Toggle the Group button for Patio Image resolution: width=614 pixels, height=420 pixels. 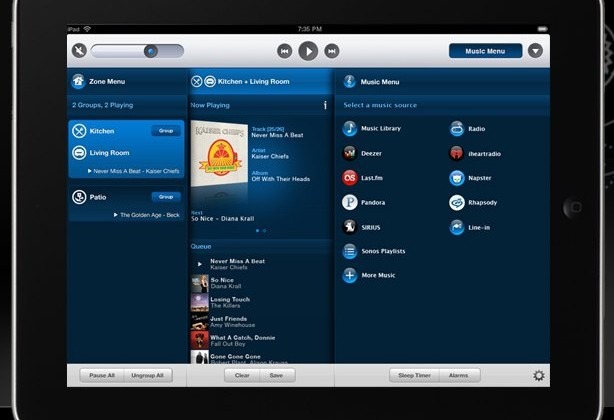pyautogui.click(x=166, y=197)
